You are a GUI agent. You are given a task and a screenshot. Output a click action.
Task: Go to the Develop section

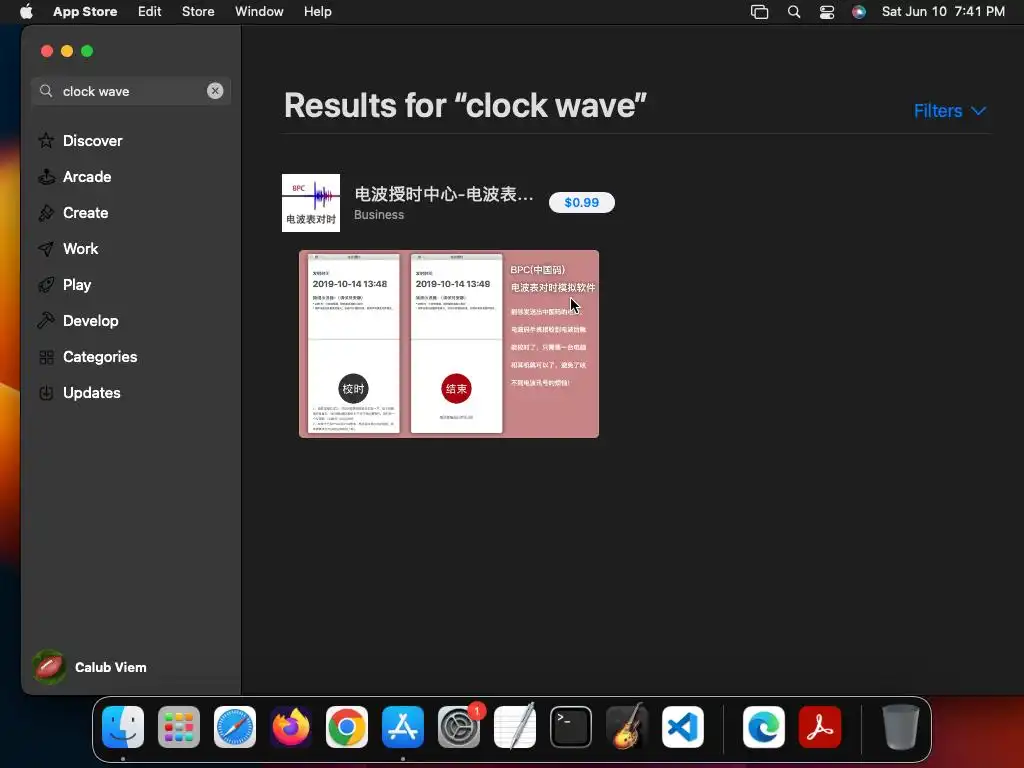point(90,321)
